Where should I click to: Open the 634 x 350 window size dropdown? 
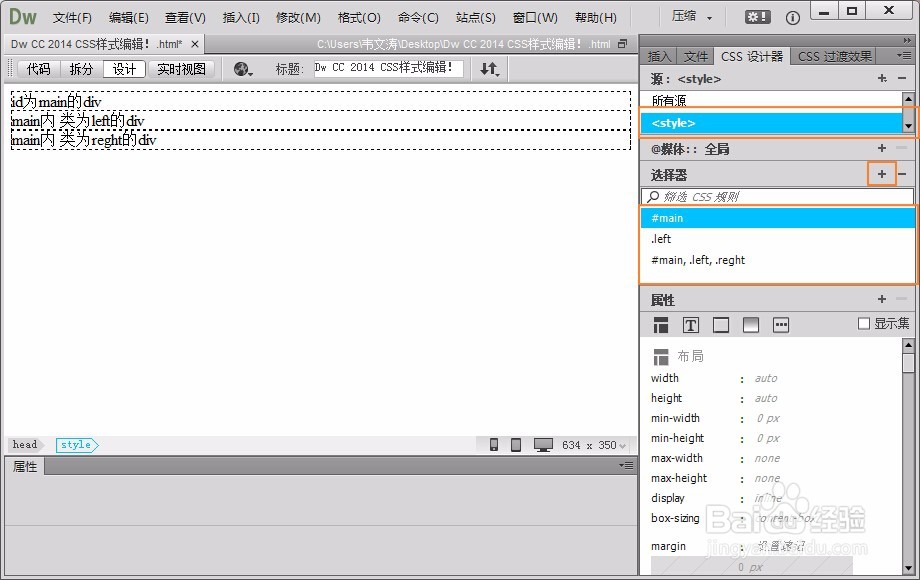click(594, 445)
